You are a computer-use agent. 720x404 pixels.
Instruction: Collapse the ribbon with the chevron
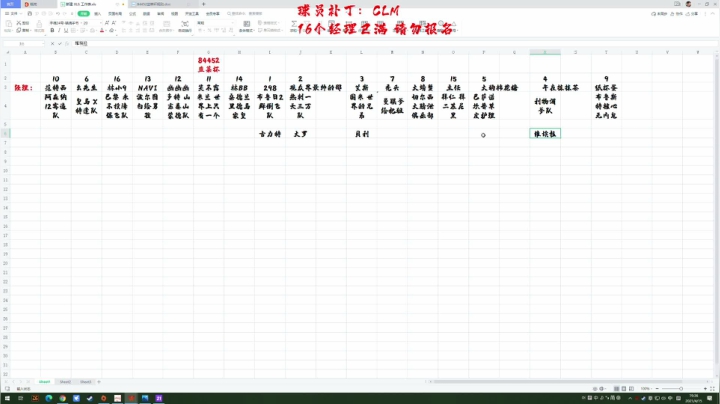pyautogui.click(x=713, y=14)
